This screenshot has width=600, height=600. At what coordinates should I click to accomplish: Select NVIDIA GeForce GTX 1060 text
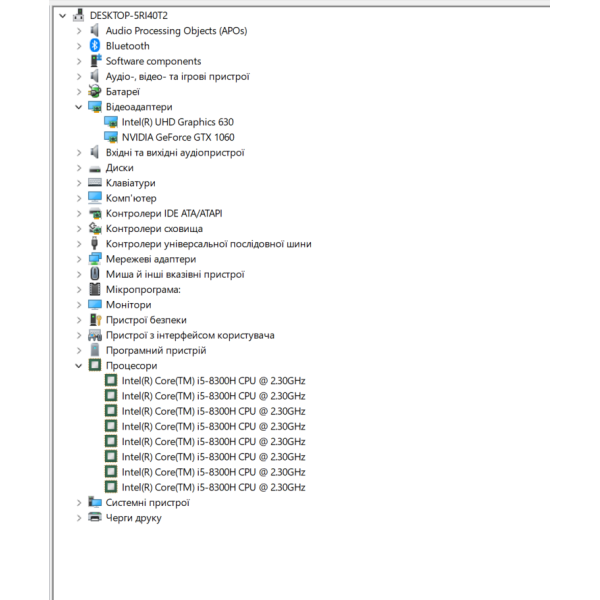click(178, 137)
